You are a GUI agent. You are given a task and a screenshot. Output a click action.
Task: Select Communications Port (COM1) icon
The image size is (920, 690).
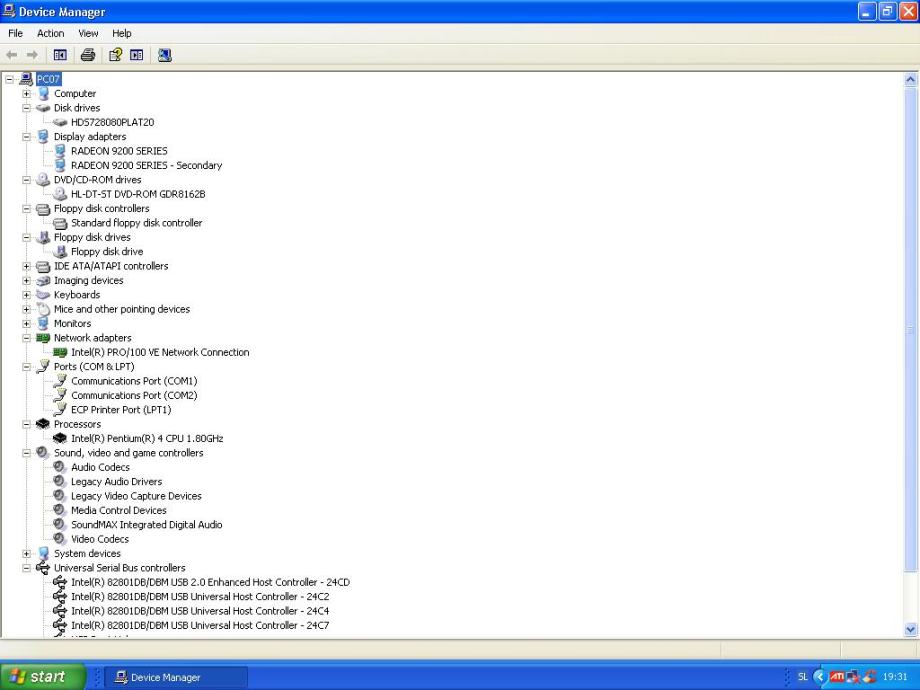60,381
